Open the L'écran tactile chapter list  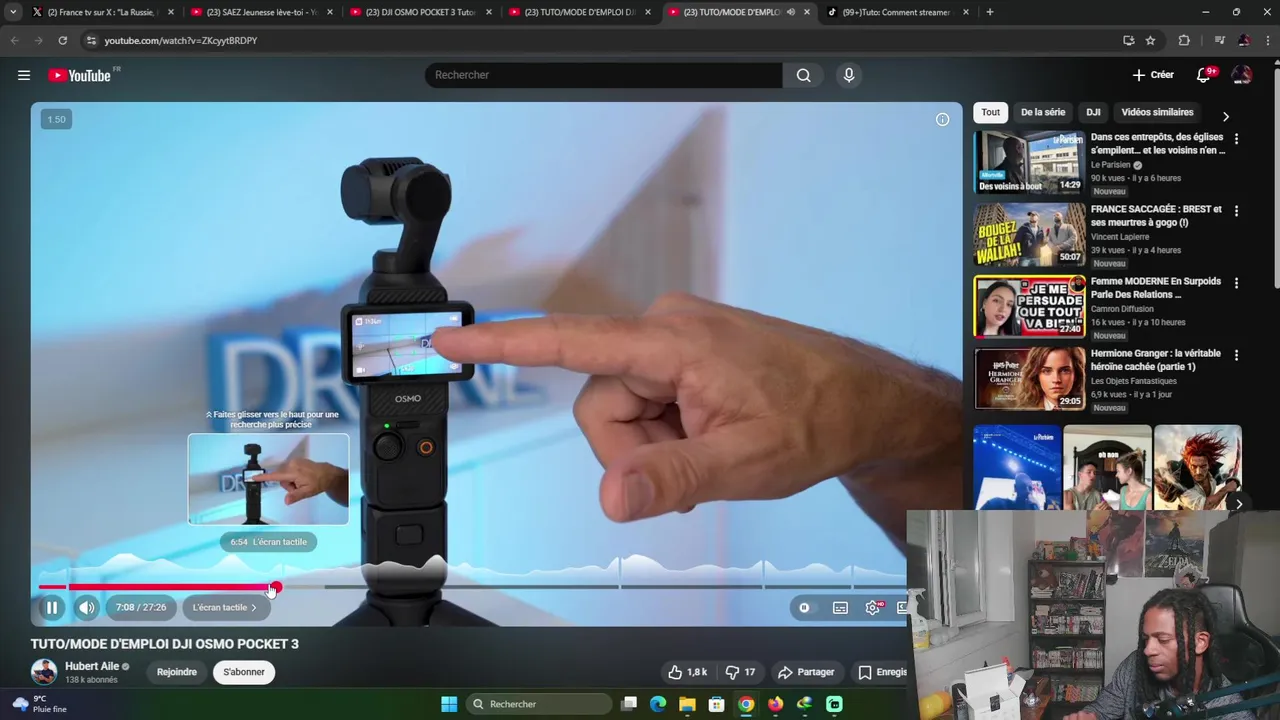(225, 607)
